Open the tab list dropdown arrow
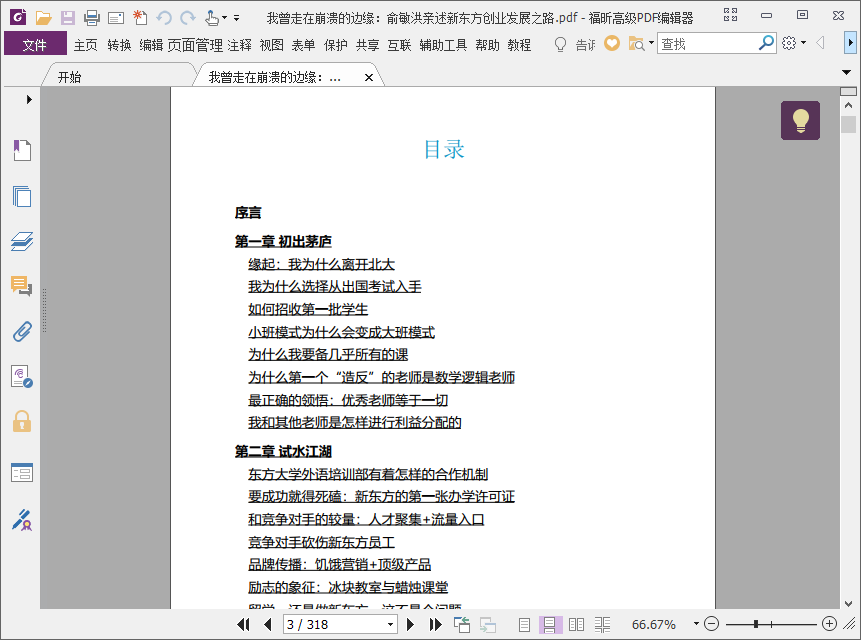 [846, 72]
